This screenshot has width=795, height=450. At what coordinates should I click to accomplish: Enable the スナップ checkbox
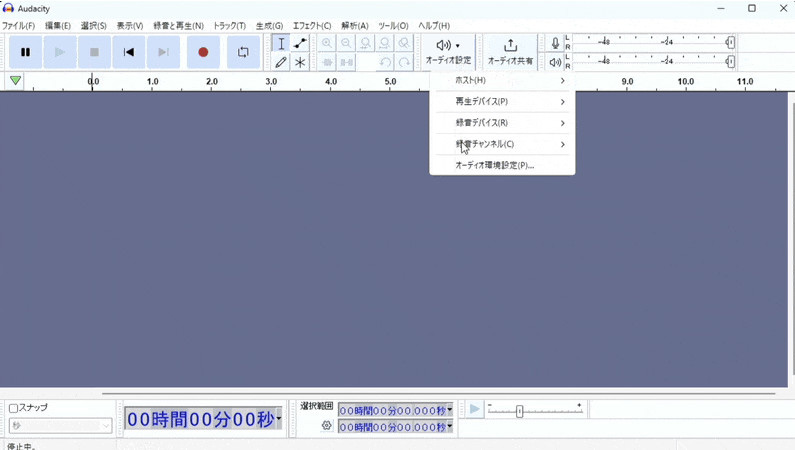coord(14,408)
